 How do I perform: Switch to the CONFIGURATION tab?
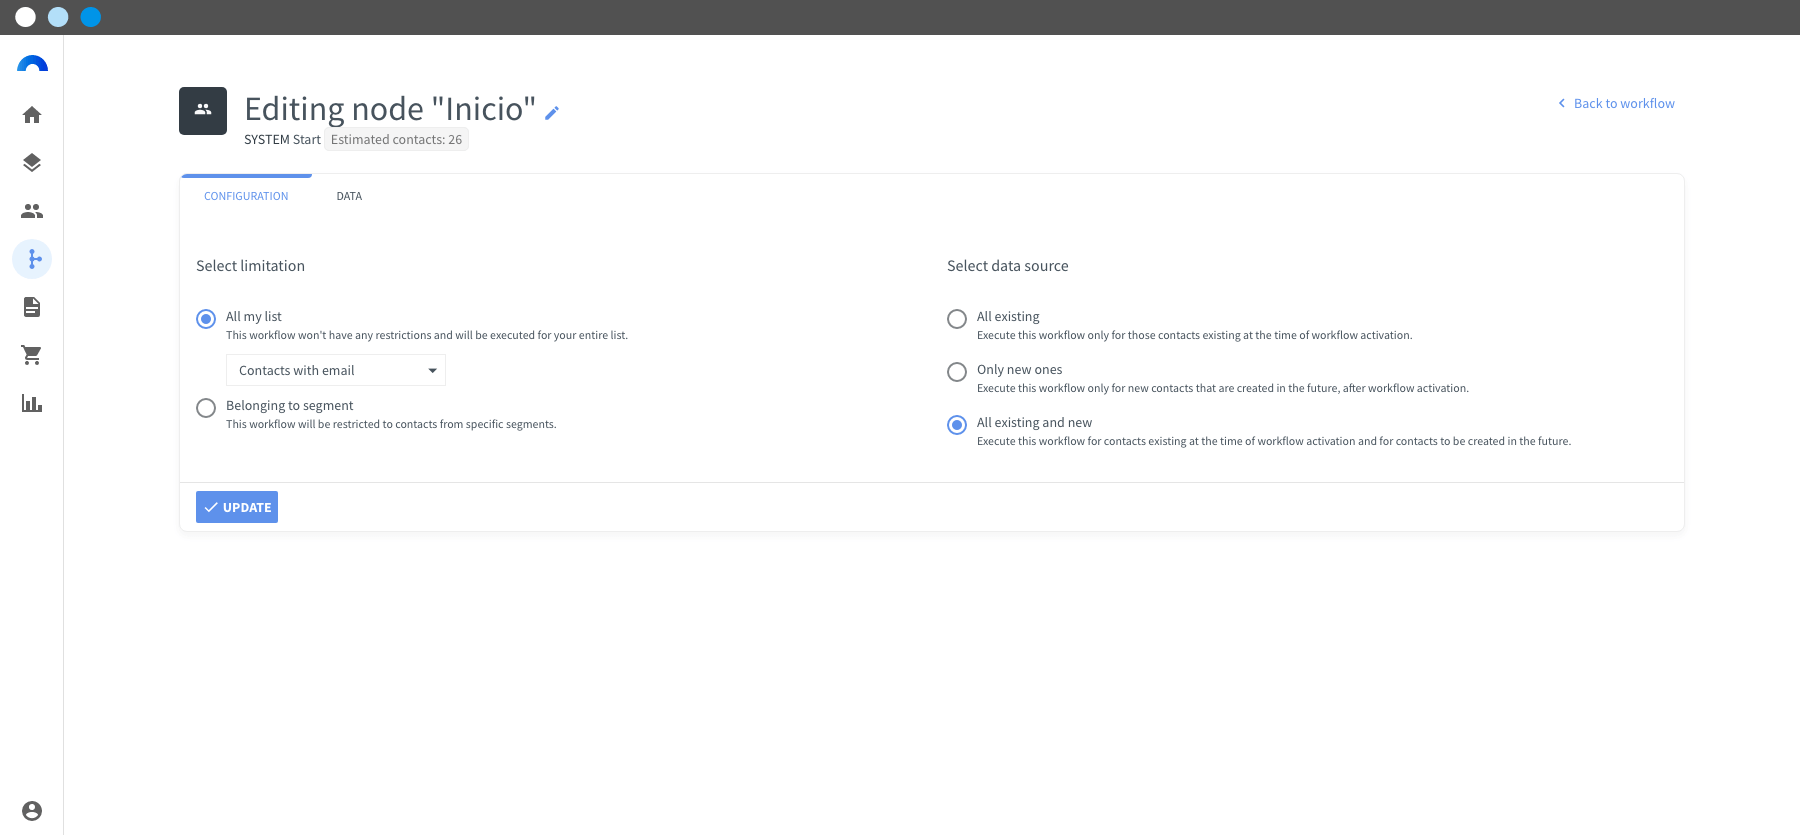[246, 196]
